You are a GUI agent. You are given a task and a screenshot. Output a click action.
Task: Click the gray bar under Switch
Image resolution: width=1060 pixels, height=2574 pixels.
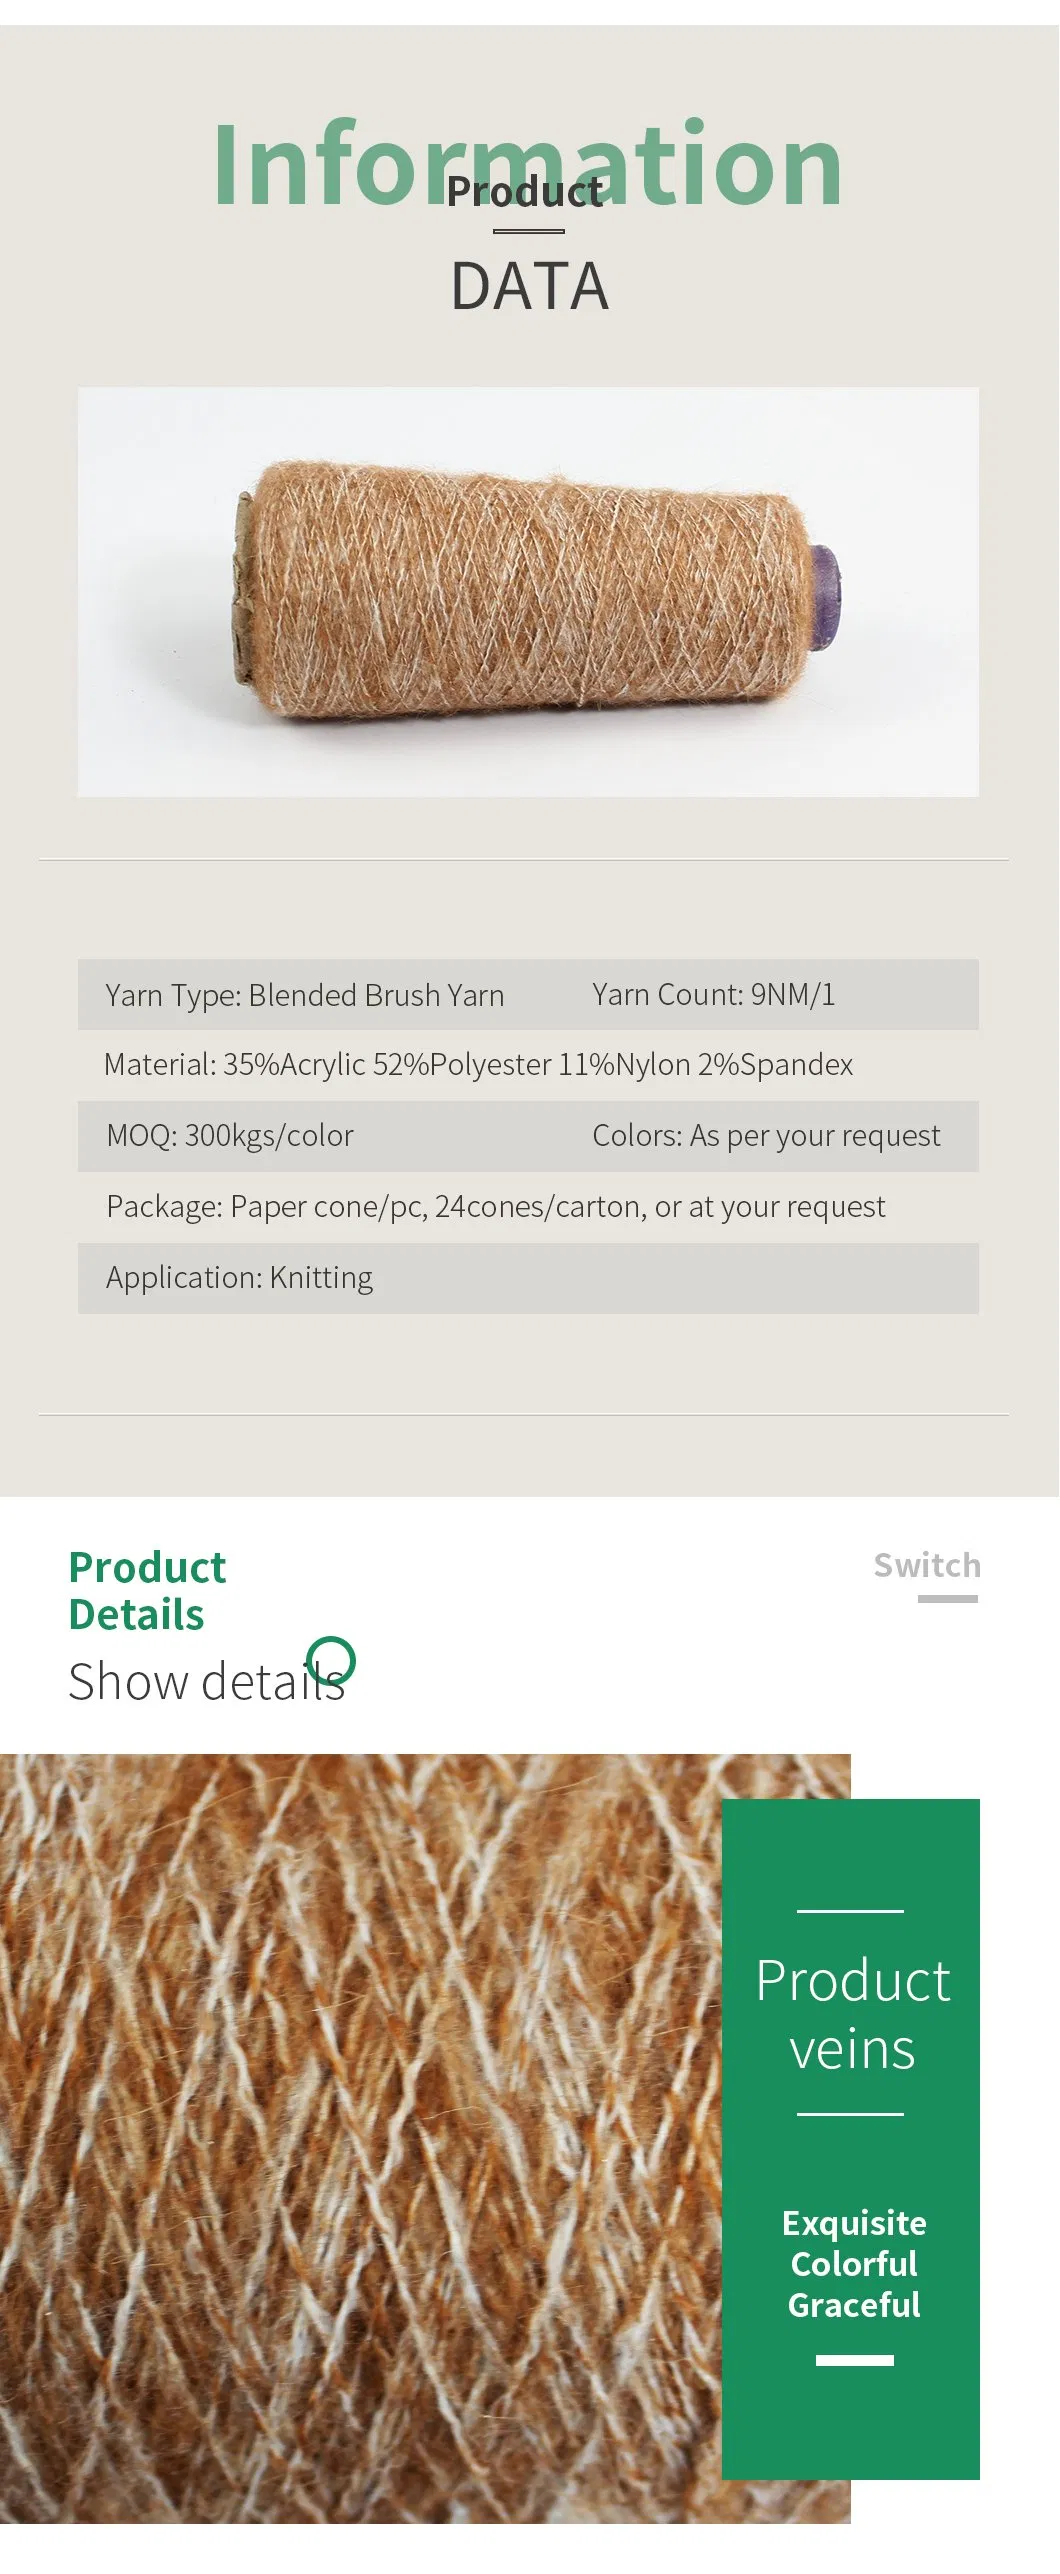(947, 1599)
